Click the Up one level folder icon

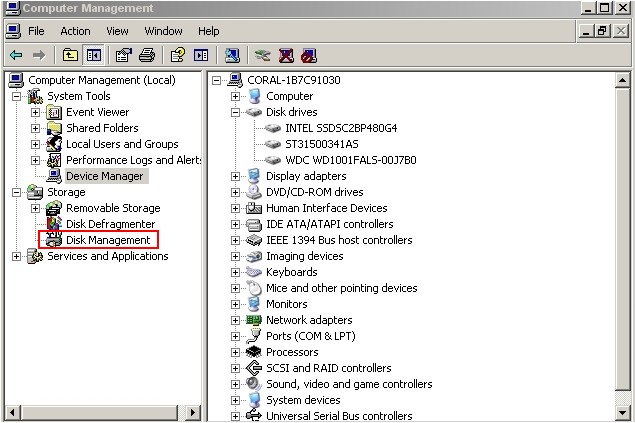[70, 55]
